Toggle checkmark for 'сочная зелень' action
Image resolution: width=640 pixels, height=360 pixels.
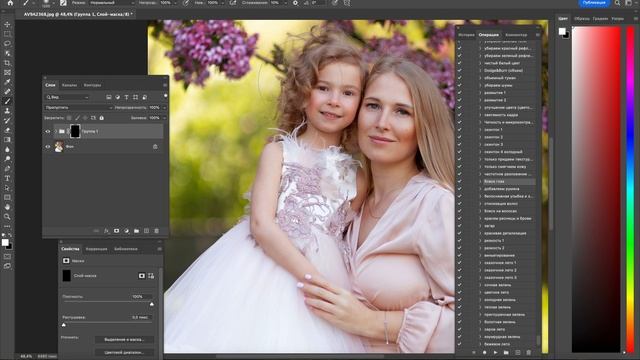[x=460, y=285]
